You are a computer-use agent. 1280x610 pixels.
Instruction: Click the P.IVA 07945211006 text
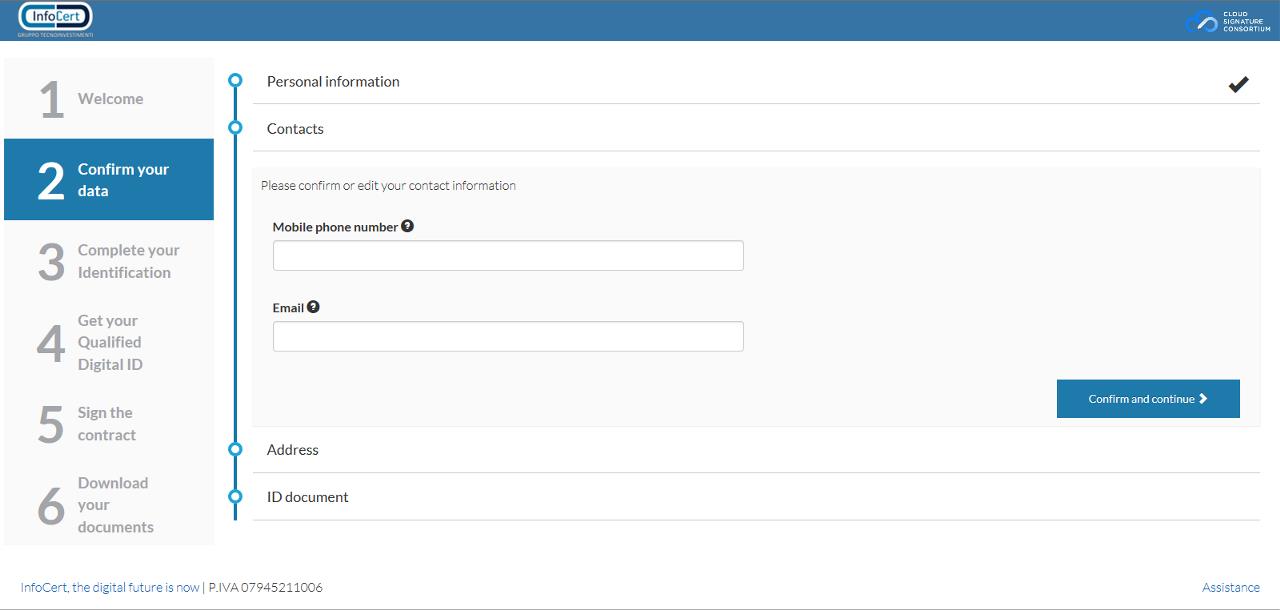pyautogui.click(x=266, y=587)
